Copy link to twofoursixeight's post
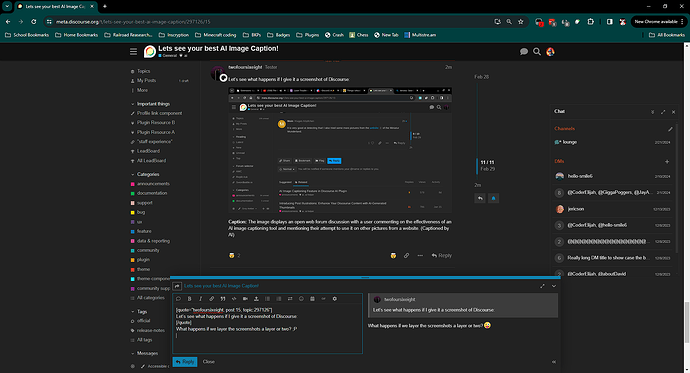This screenshot has width=690, height=373. click(x=406, y=256)
